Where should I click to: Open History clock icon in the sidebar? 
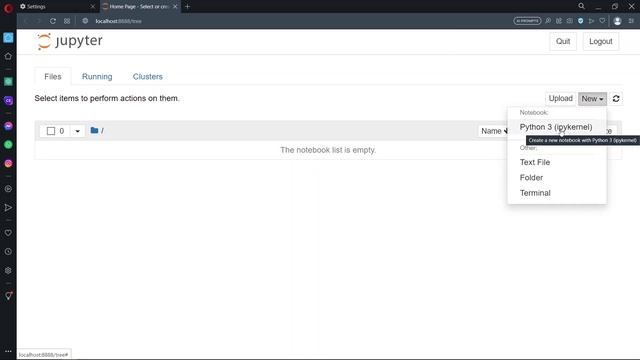pyautogui.click(x=8, y=252)
